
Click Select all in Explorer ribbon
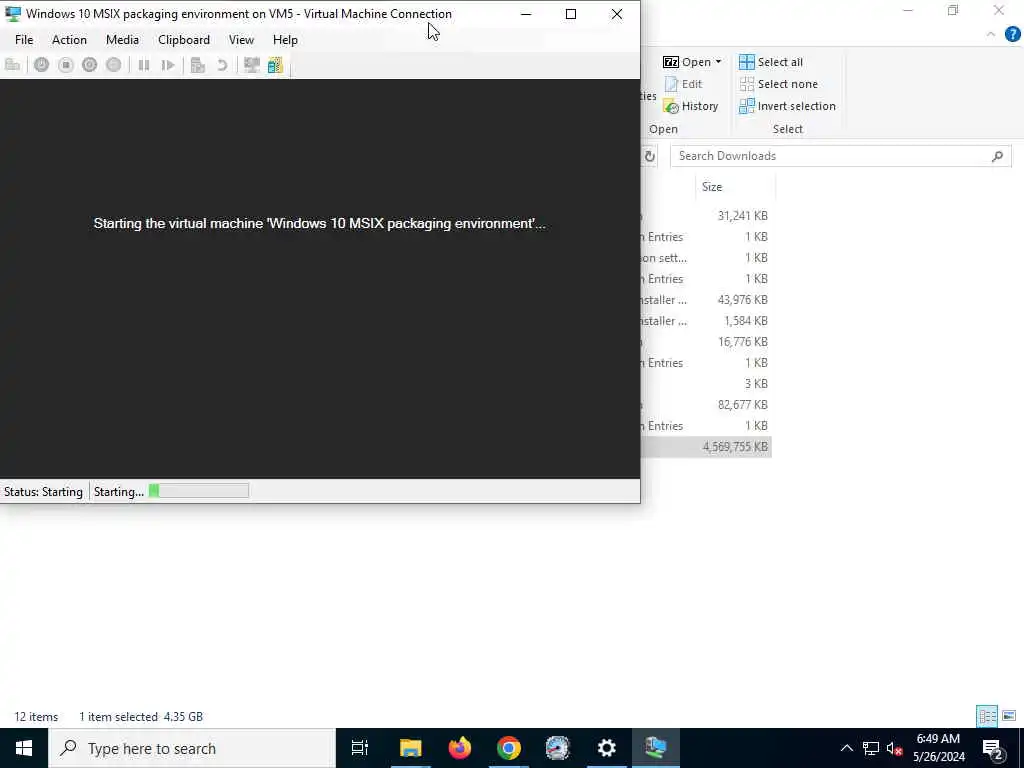[x=771, y=62]
